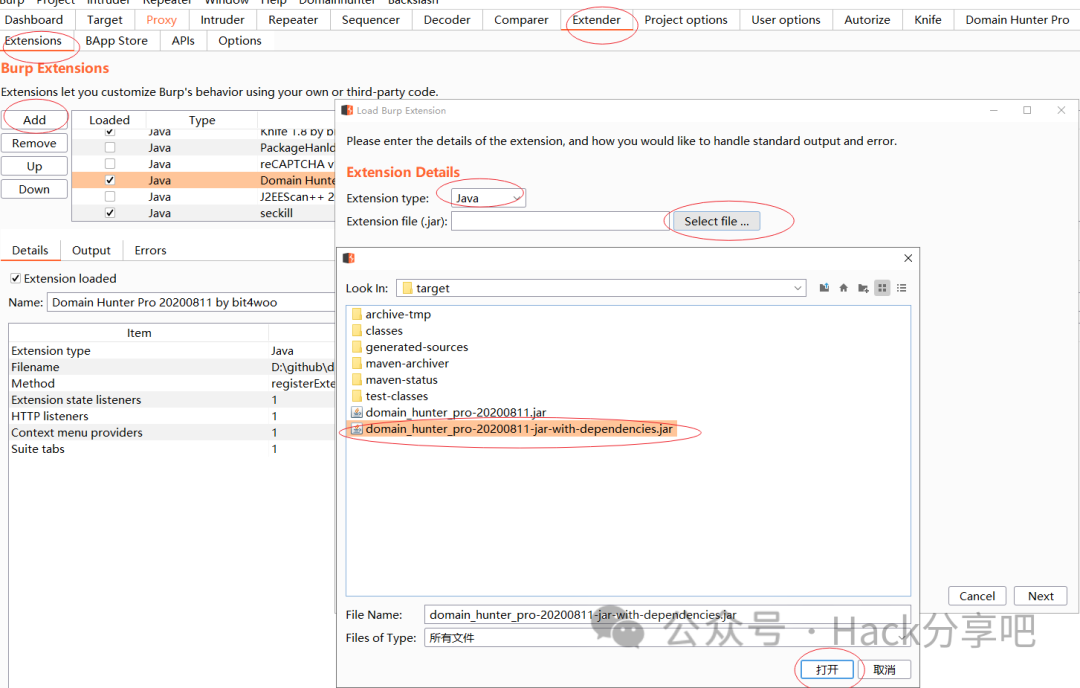Click Next in Load Burp Extension dialog
Screen dimensions: 1080x688
(1041, 596)
